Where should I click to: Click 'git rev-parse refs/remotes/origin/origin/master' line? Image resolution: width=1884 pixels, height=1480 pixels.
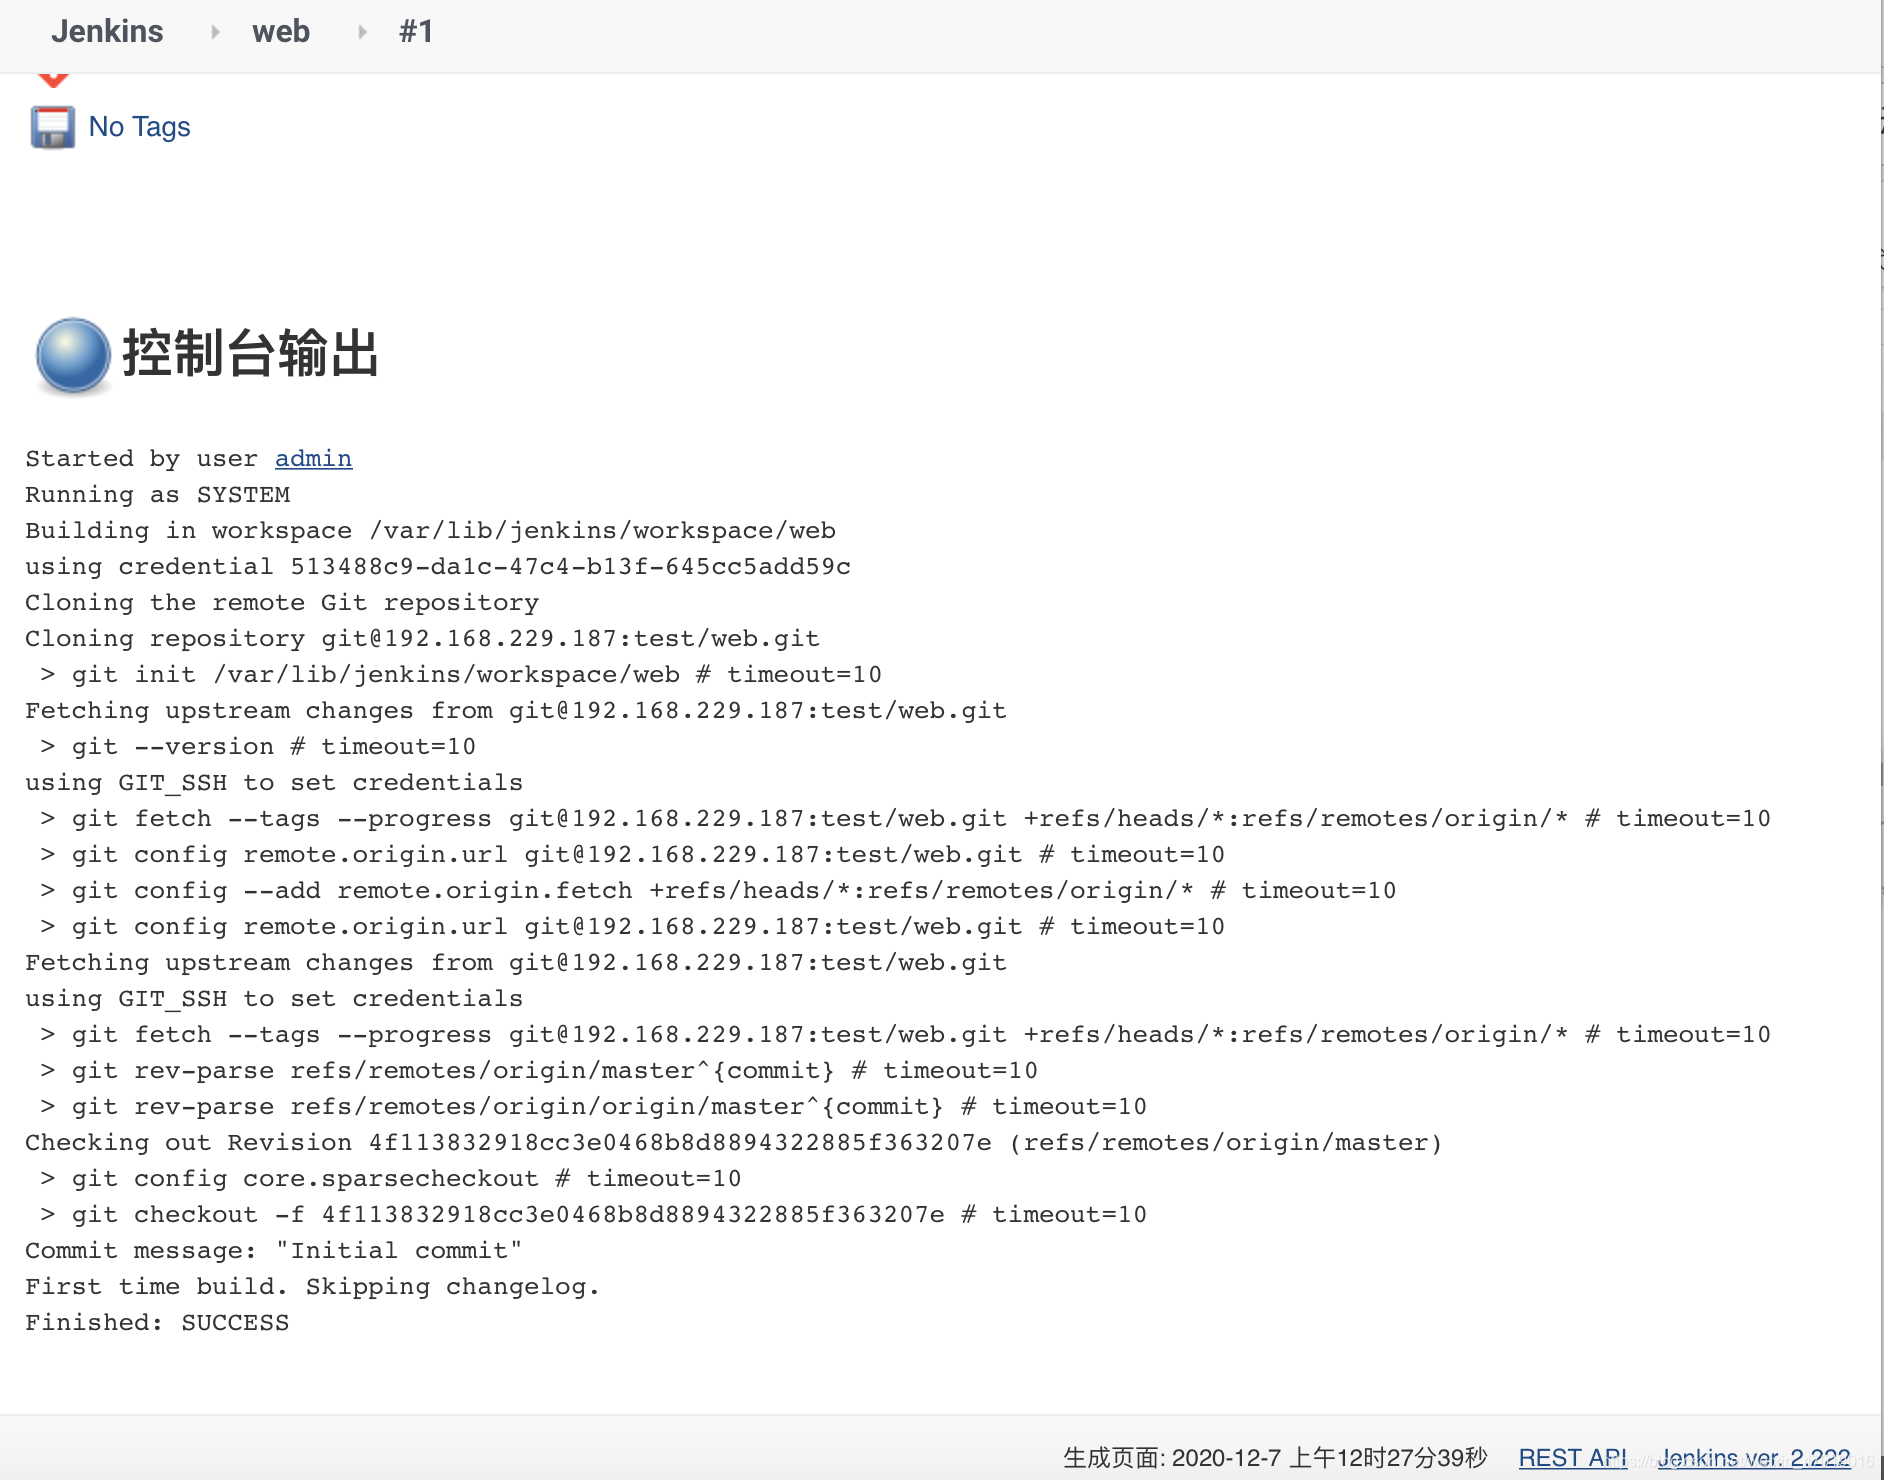coord(593,1106)
